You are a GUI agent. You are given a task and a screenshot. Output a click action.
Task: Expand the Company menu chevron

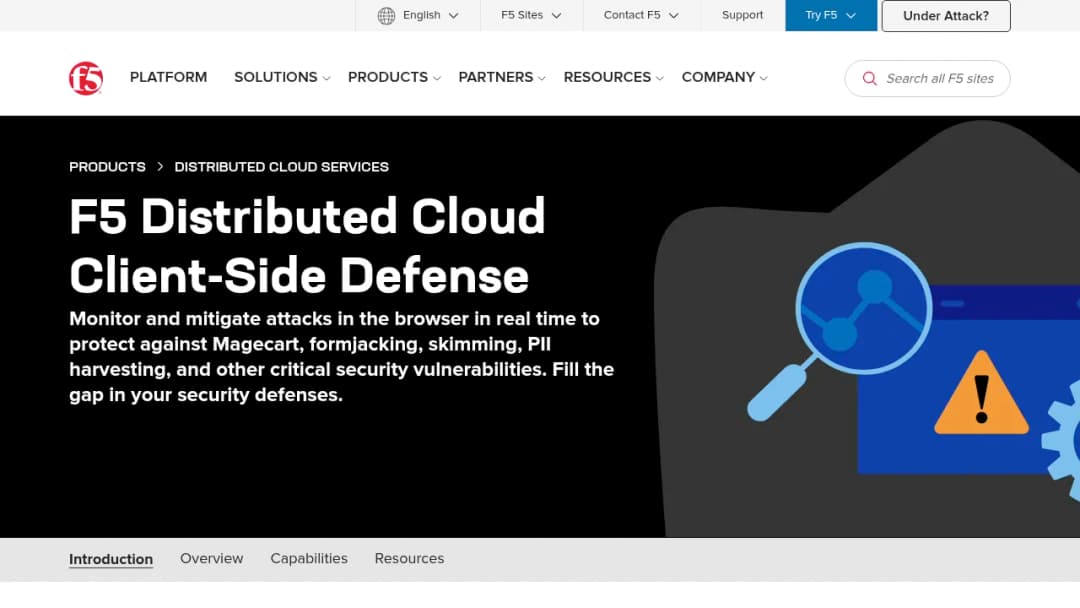click(x=763, y=78)
